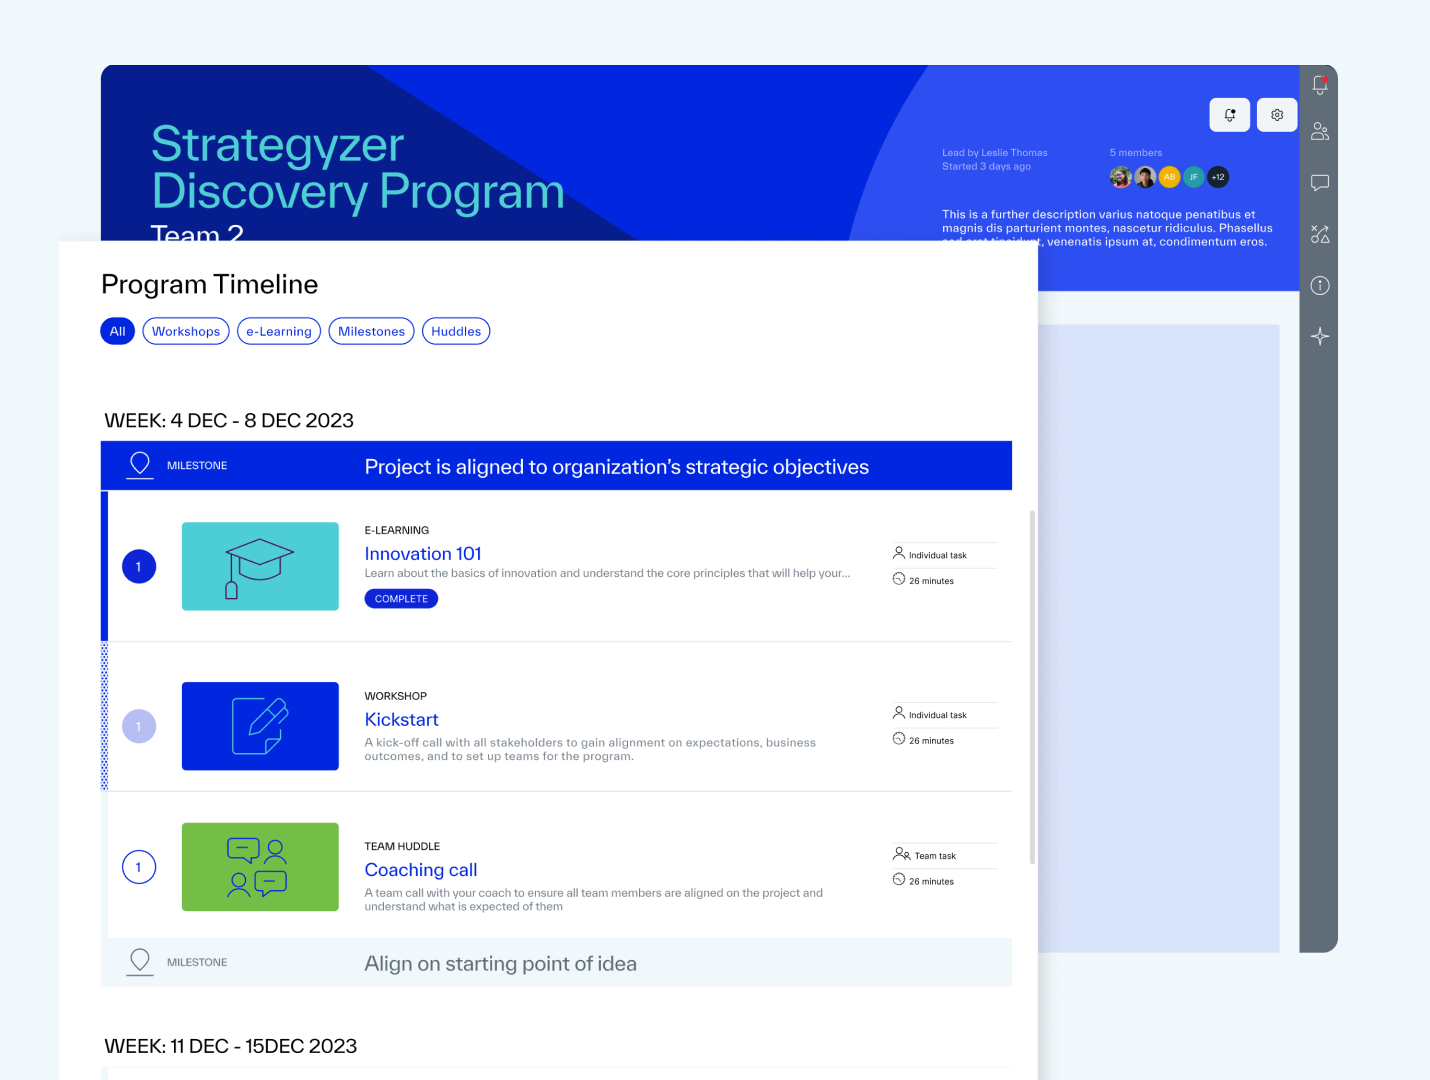Open the chat speech bubble icon
Viewport: 1430px width, 1080px height.
pyautogui.click(x=1319, y=183)
